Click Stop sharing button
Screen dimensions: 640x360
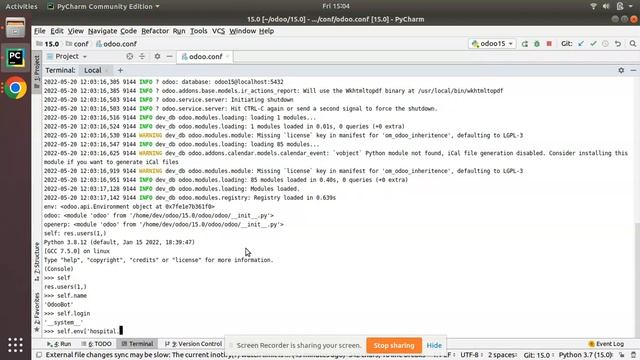(x=394, y=345)
